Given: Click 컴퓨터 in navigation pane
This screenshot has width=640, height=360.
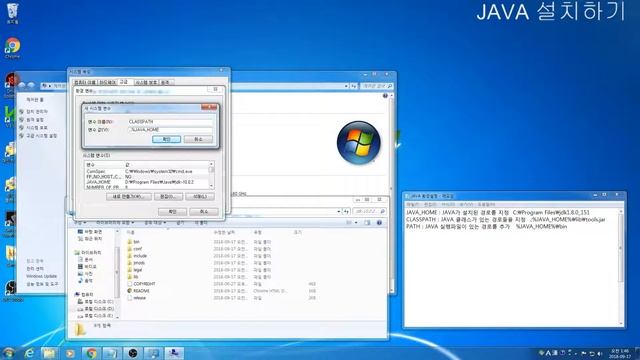Looking at the screenshot, I should pos(84,294).
